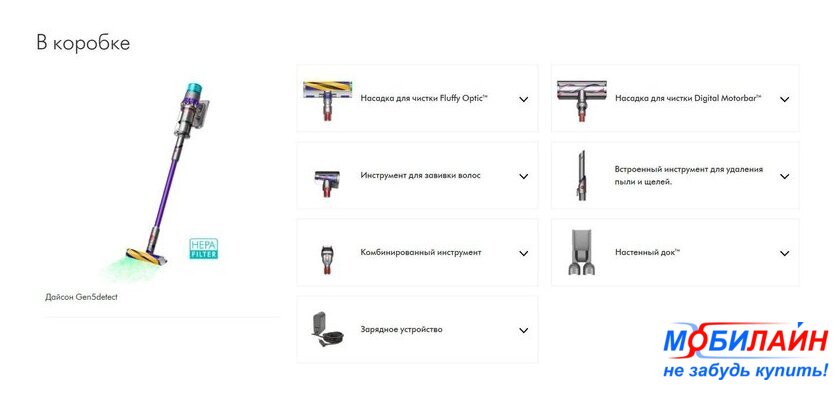Click the wall dock image

(582, 252)
